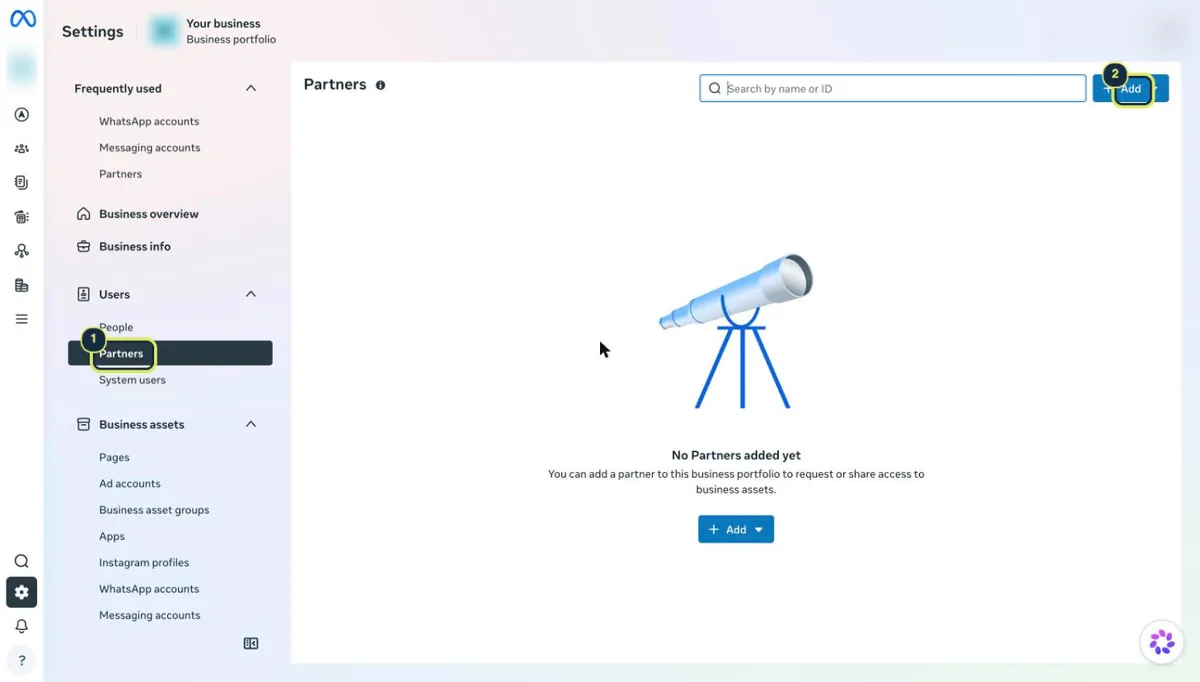The image size is (1200, 682).
Task: Open the connected nodes icon in left rail
Action: tap(22, 251)
